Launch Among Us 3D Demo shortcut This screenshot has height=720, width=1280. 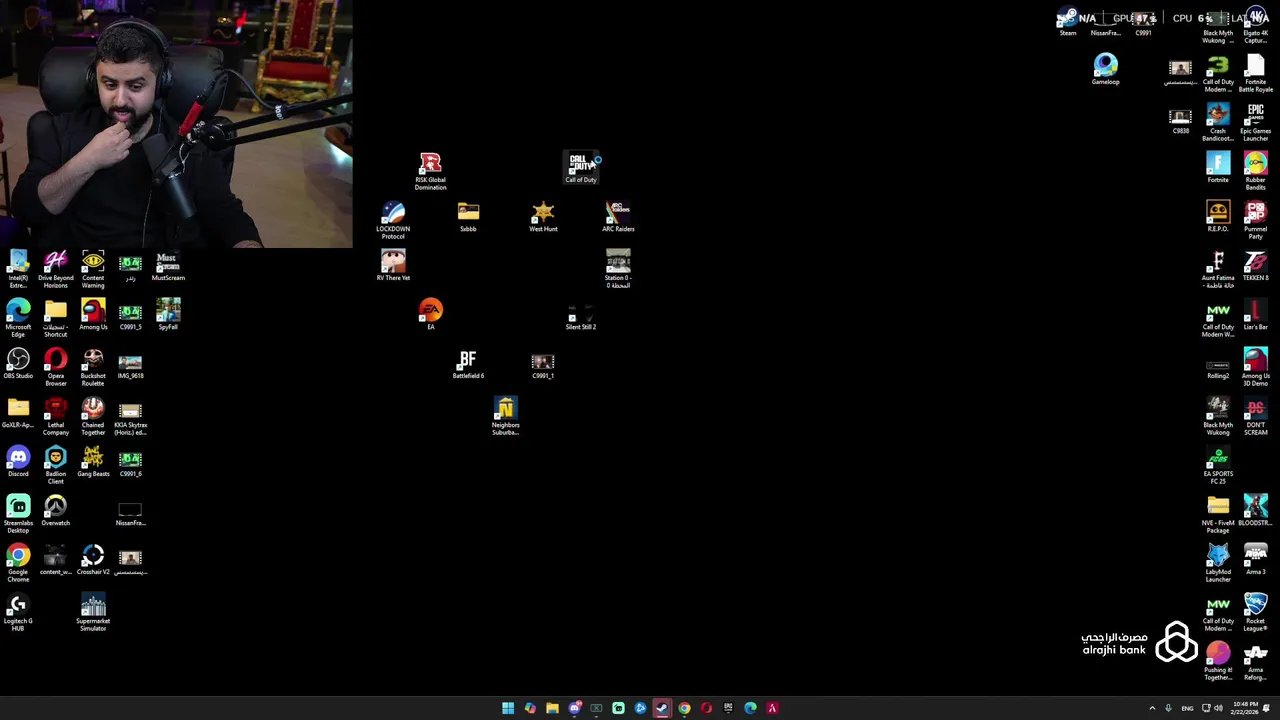pyautogui.click(x=1256, y=368)
